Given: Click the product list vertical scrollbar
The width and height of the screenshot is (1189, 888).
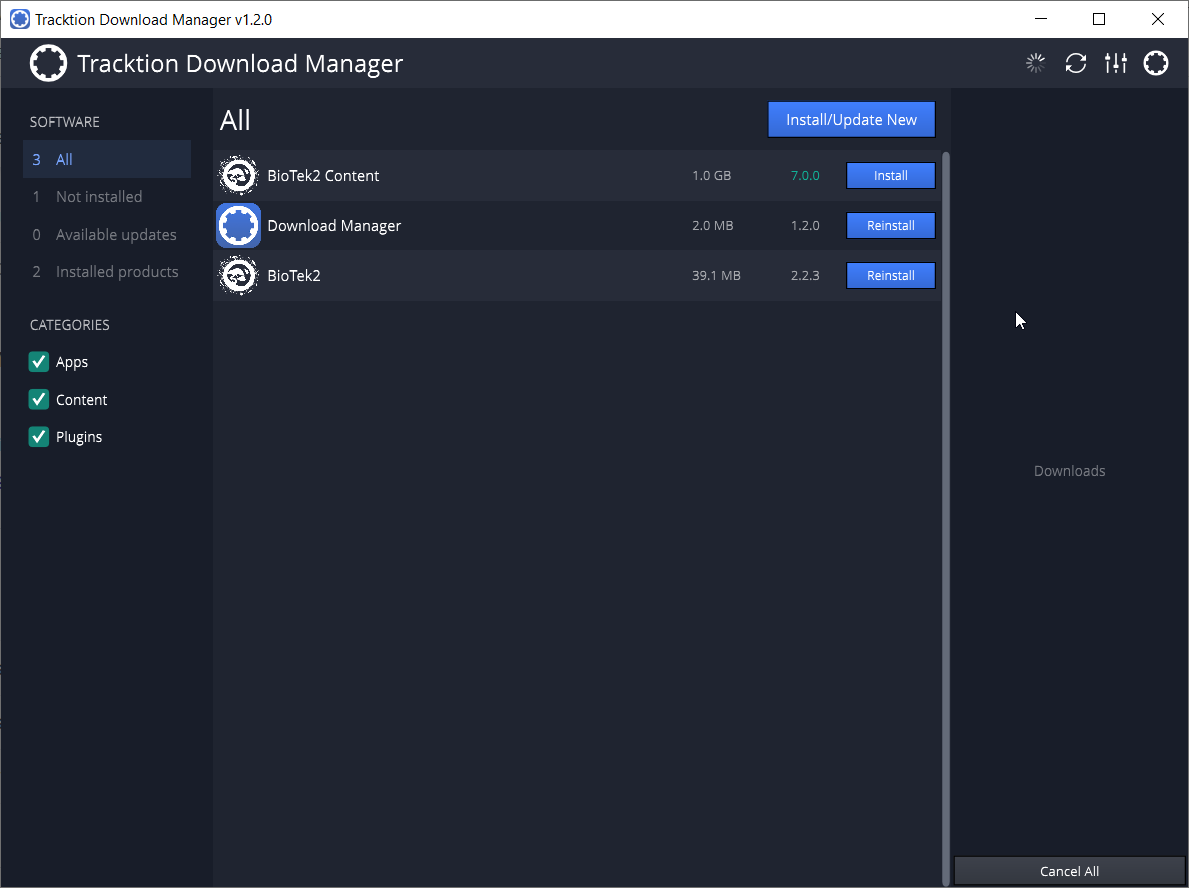Looking at the screenshot, I should click(x=946, y=500).
